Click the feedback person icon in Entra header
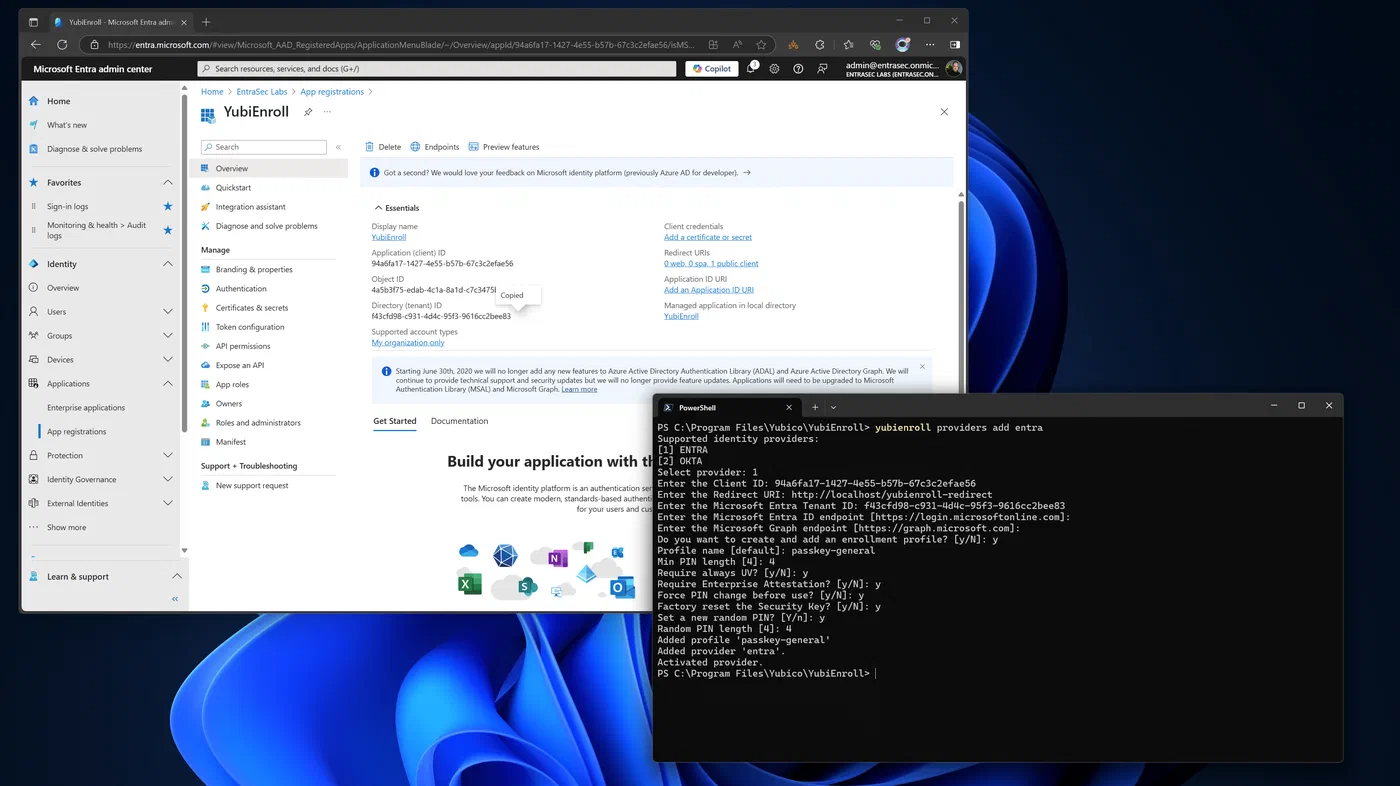The height and width of the screenshot is (786, 1400). point(822,69)
